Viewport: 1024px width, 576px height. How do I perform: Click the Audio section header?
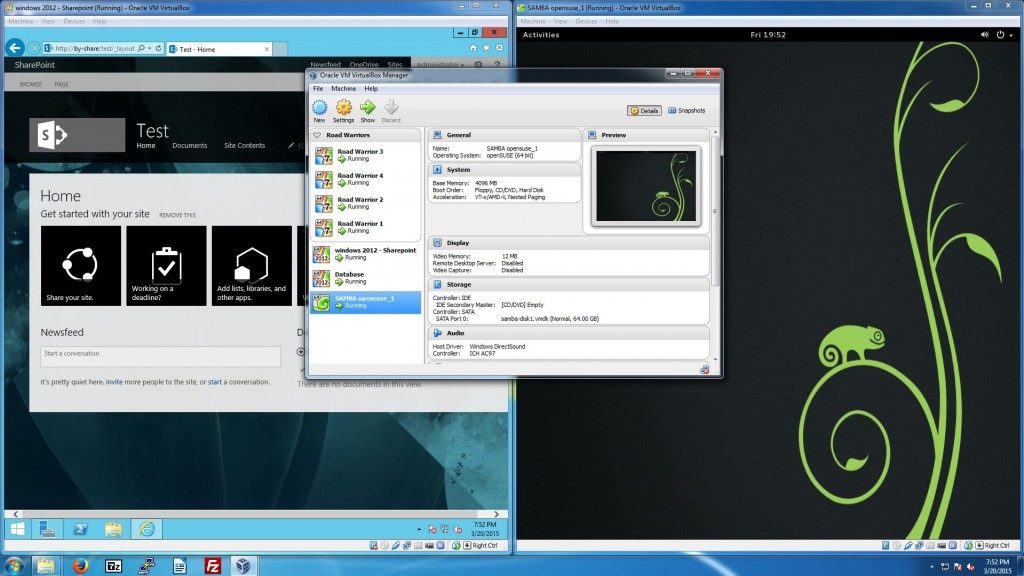(x=568, y=333)
